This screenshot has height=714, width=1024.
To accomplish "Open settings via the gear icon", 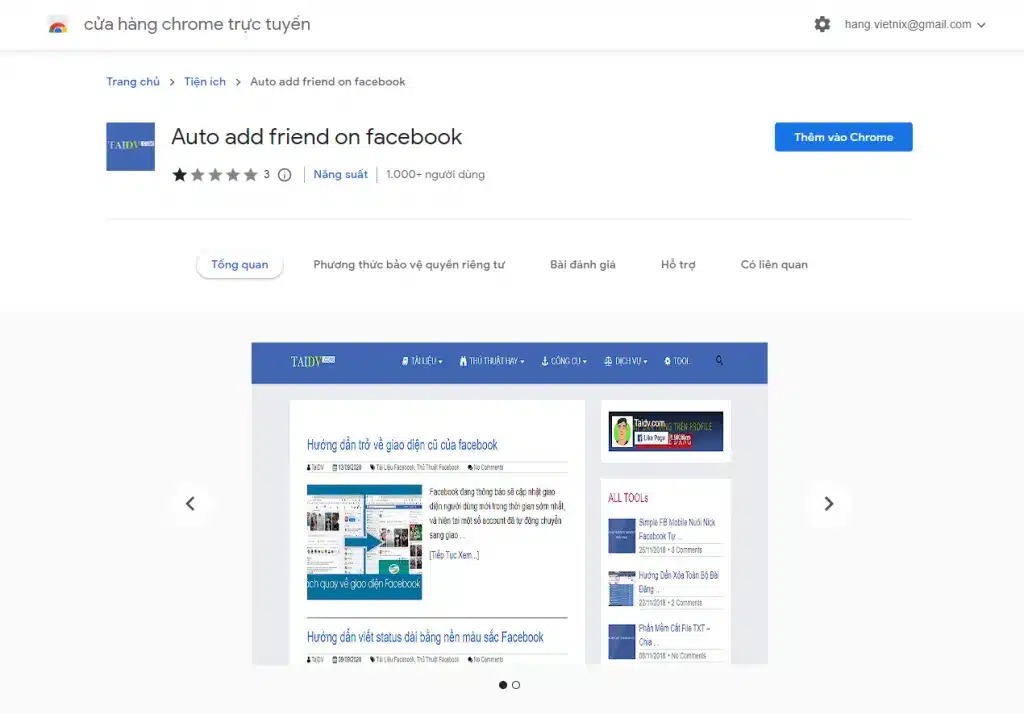I will [822, 25].
